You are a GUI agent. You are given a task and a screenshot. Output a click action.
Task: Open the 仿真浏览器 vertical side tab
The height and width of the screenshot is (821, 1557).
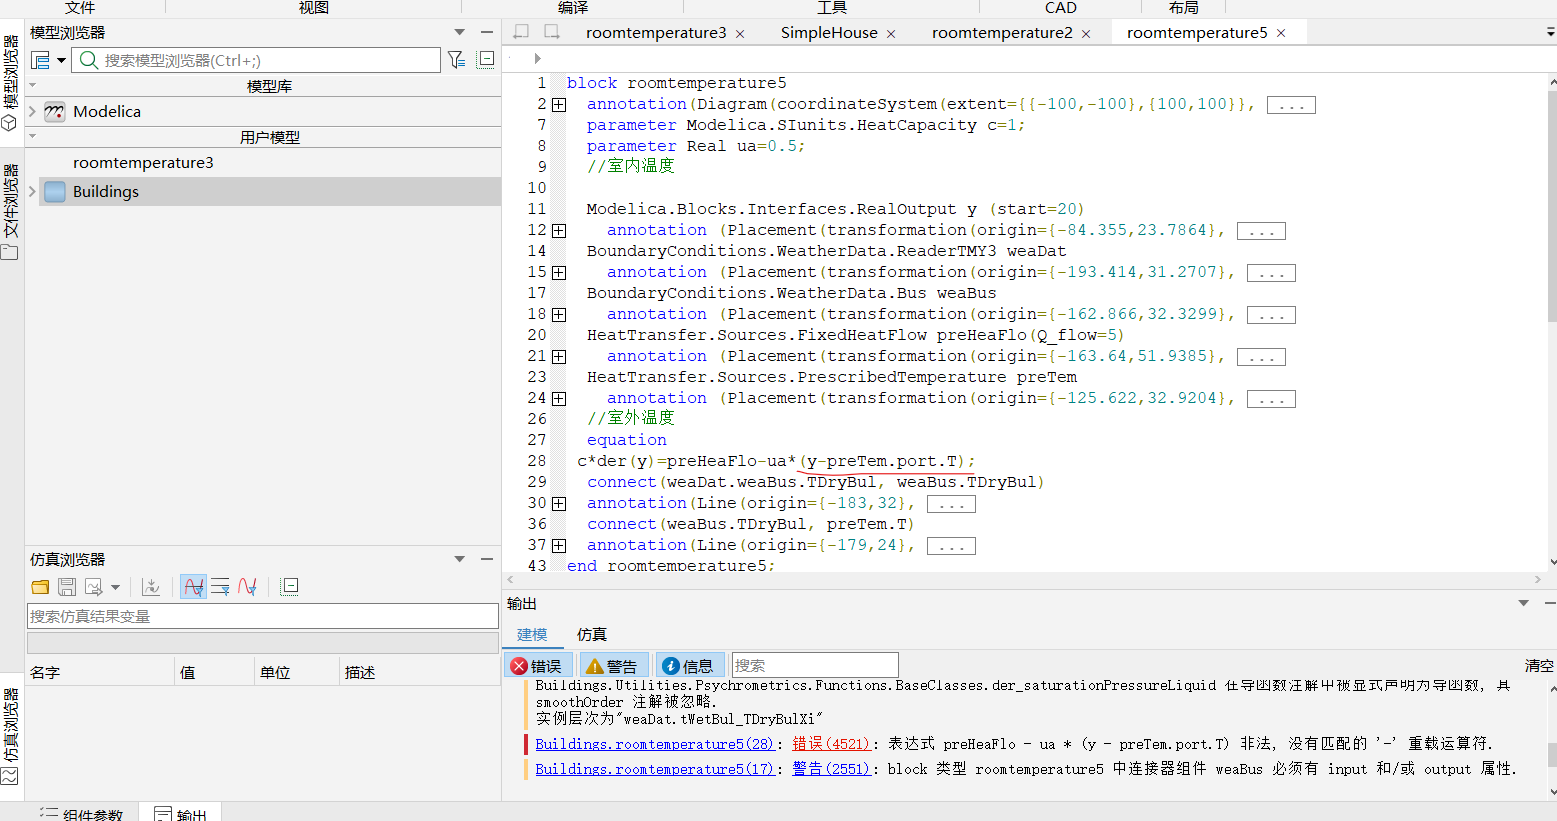(11, 736)
